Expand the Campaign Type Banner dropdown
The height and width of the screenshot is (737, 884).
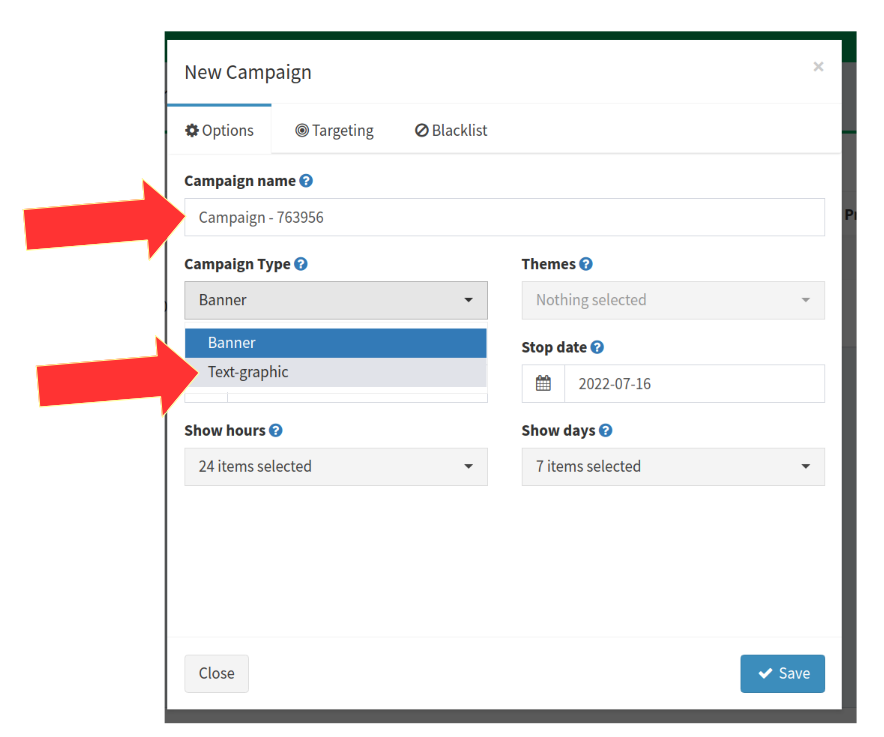coord(336,301)
